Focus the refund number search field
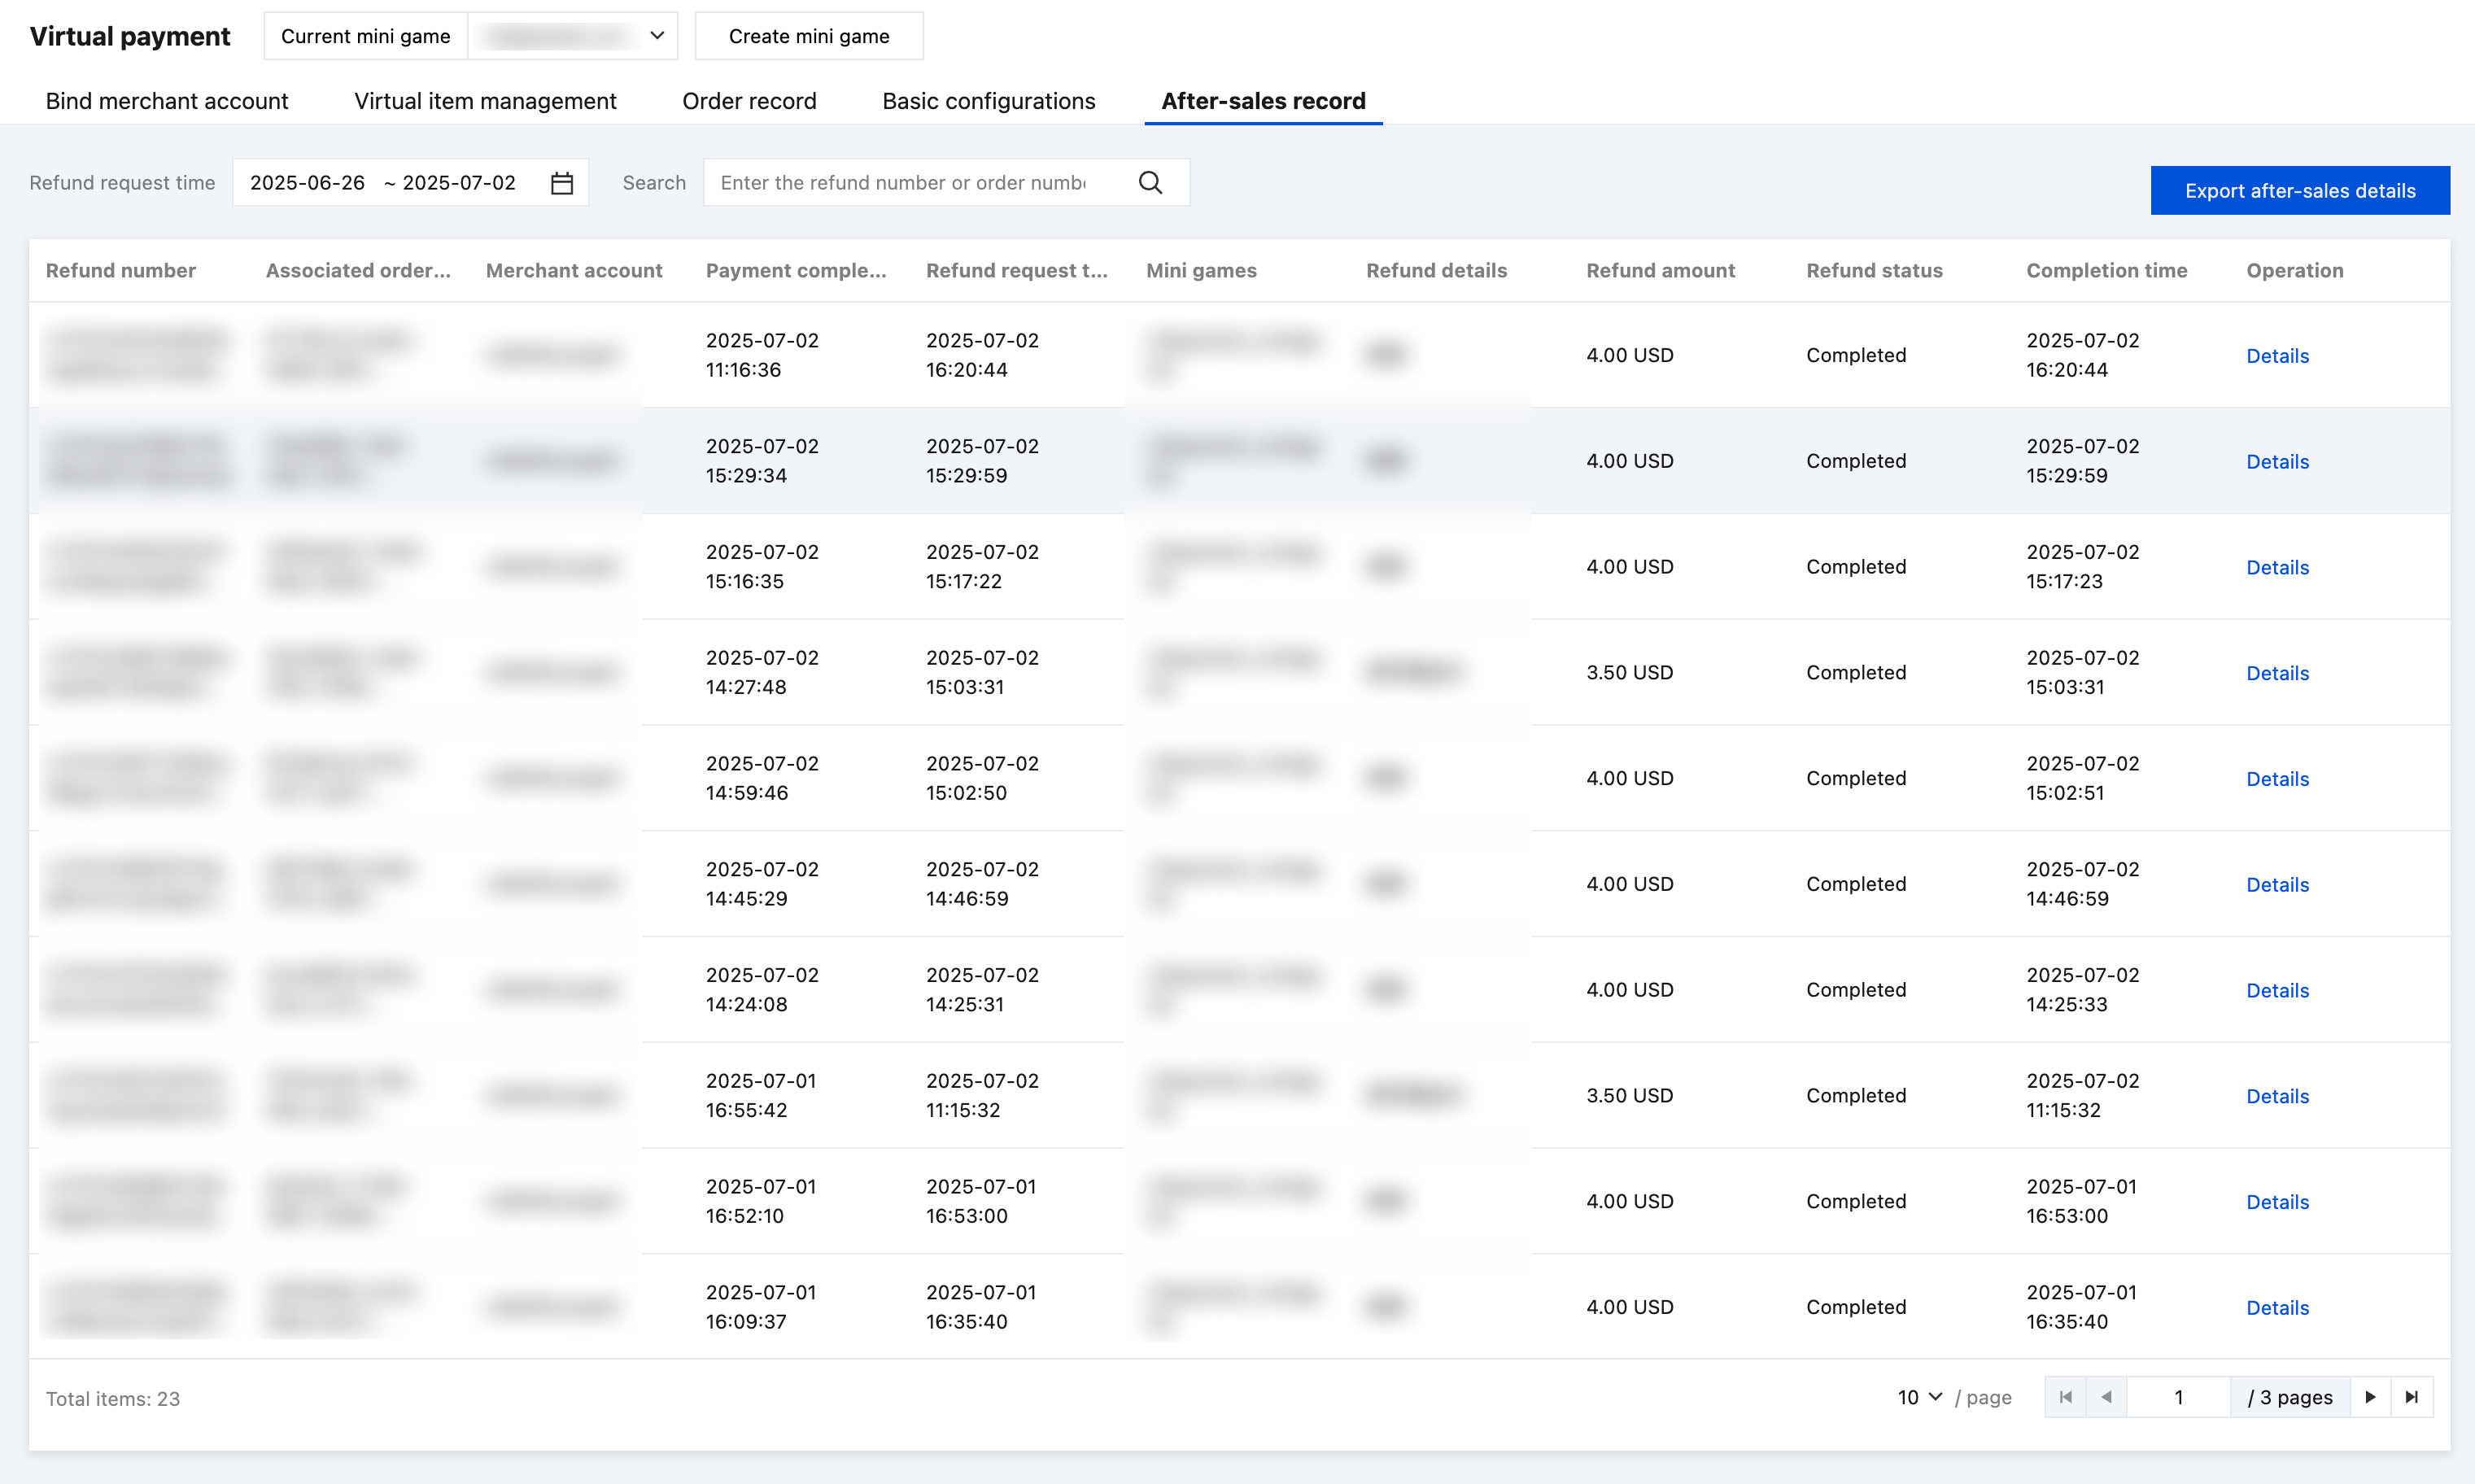Image resolution: width=2475 pixels, height=1484 pixels. coord(905,183)
